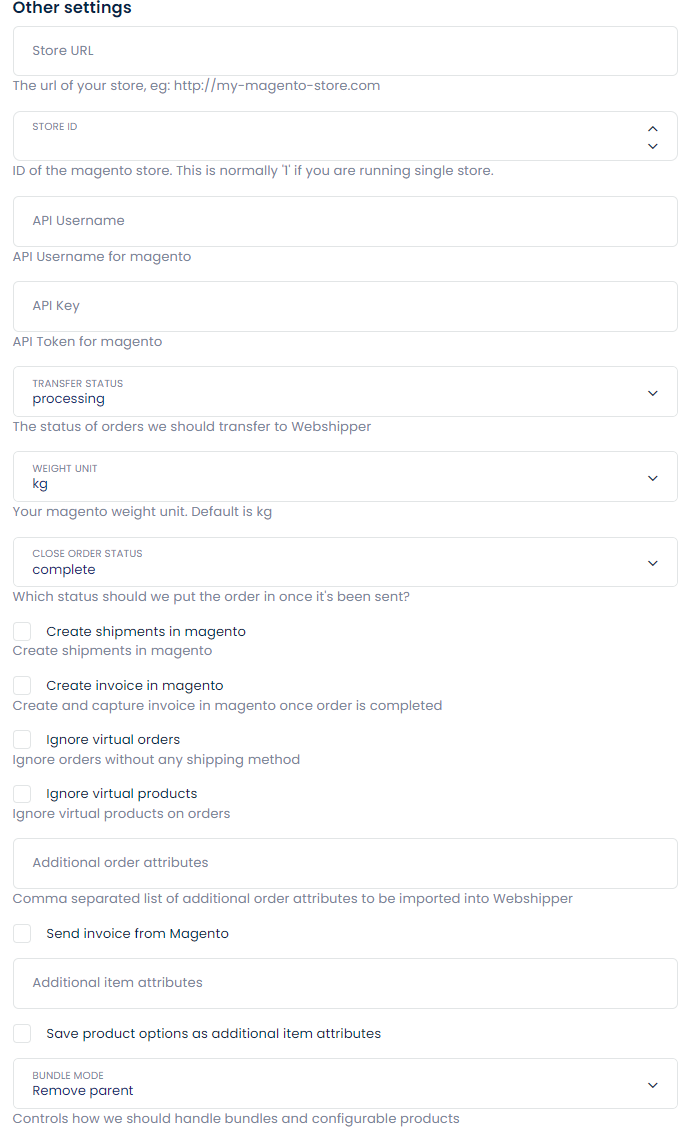Open the Bundle Mode dropdown

[345, 1084]
